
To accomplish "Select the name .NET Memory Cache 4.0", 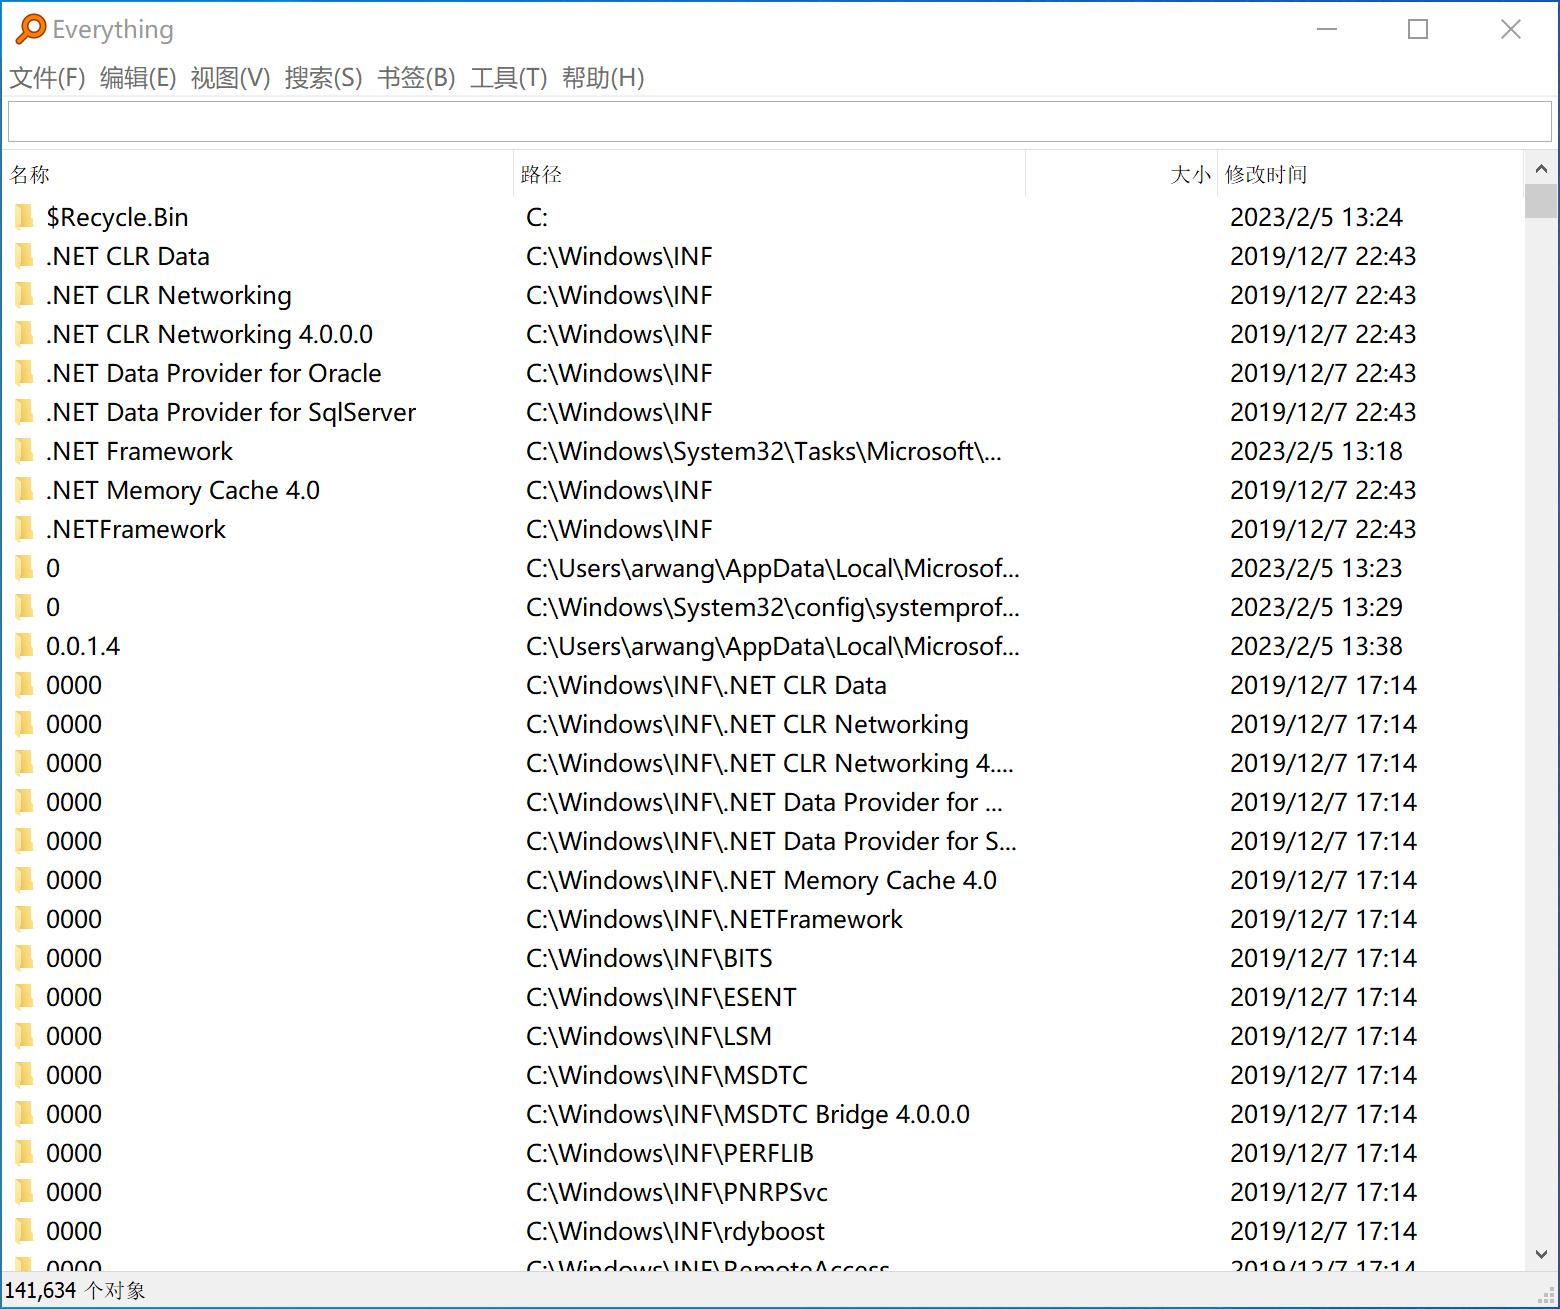I will pos(183,490).
